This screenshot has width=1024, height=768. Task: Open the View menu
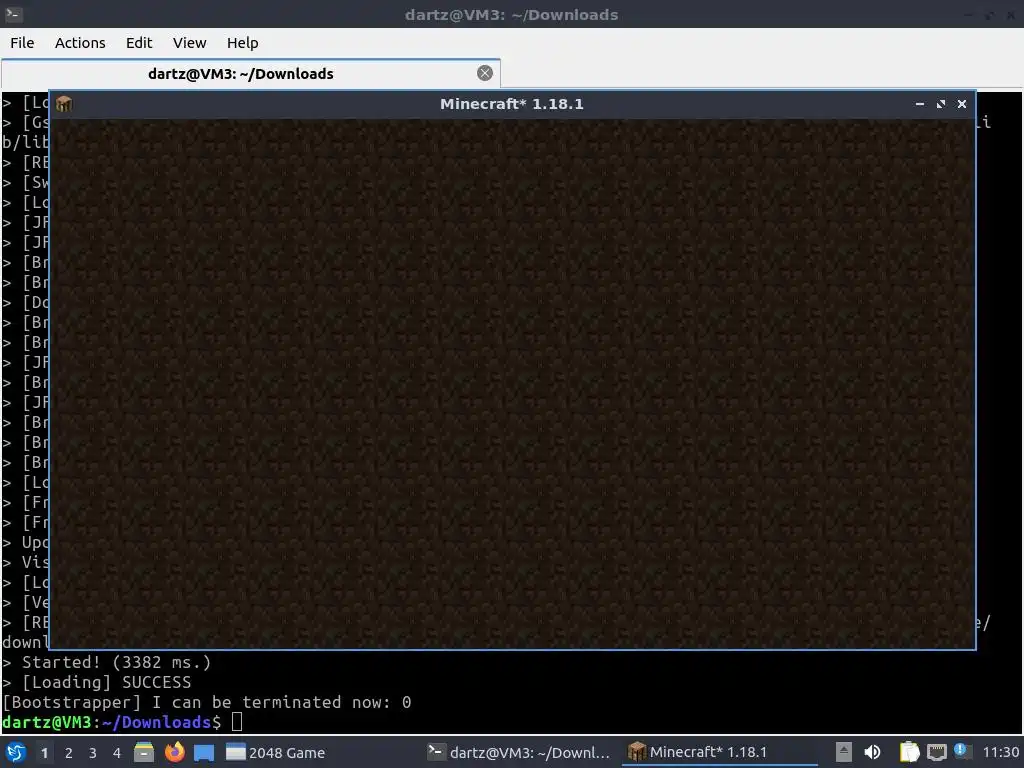(x=189, y=43)
